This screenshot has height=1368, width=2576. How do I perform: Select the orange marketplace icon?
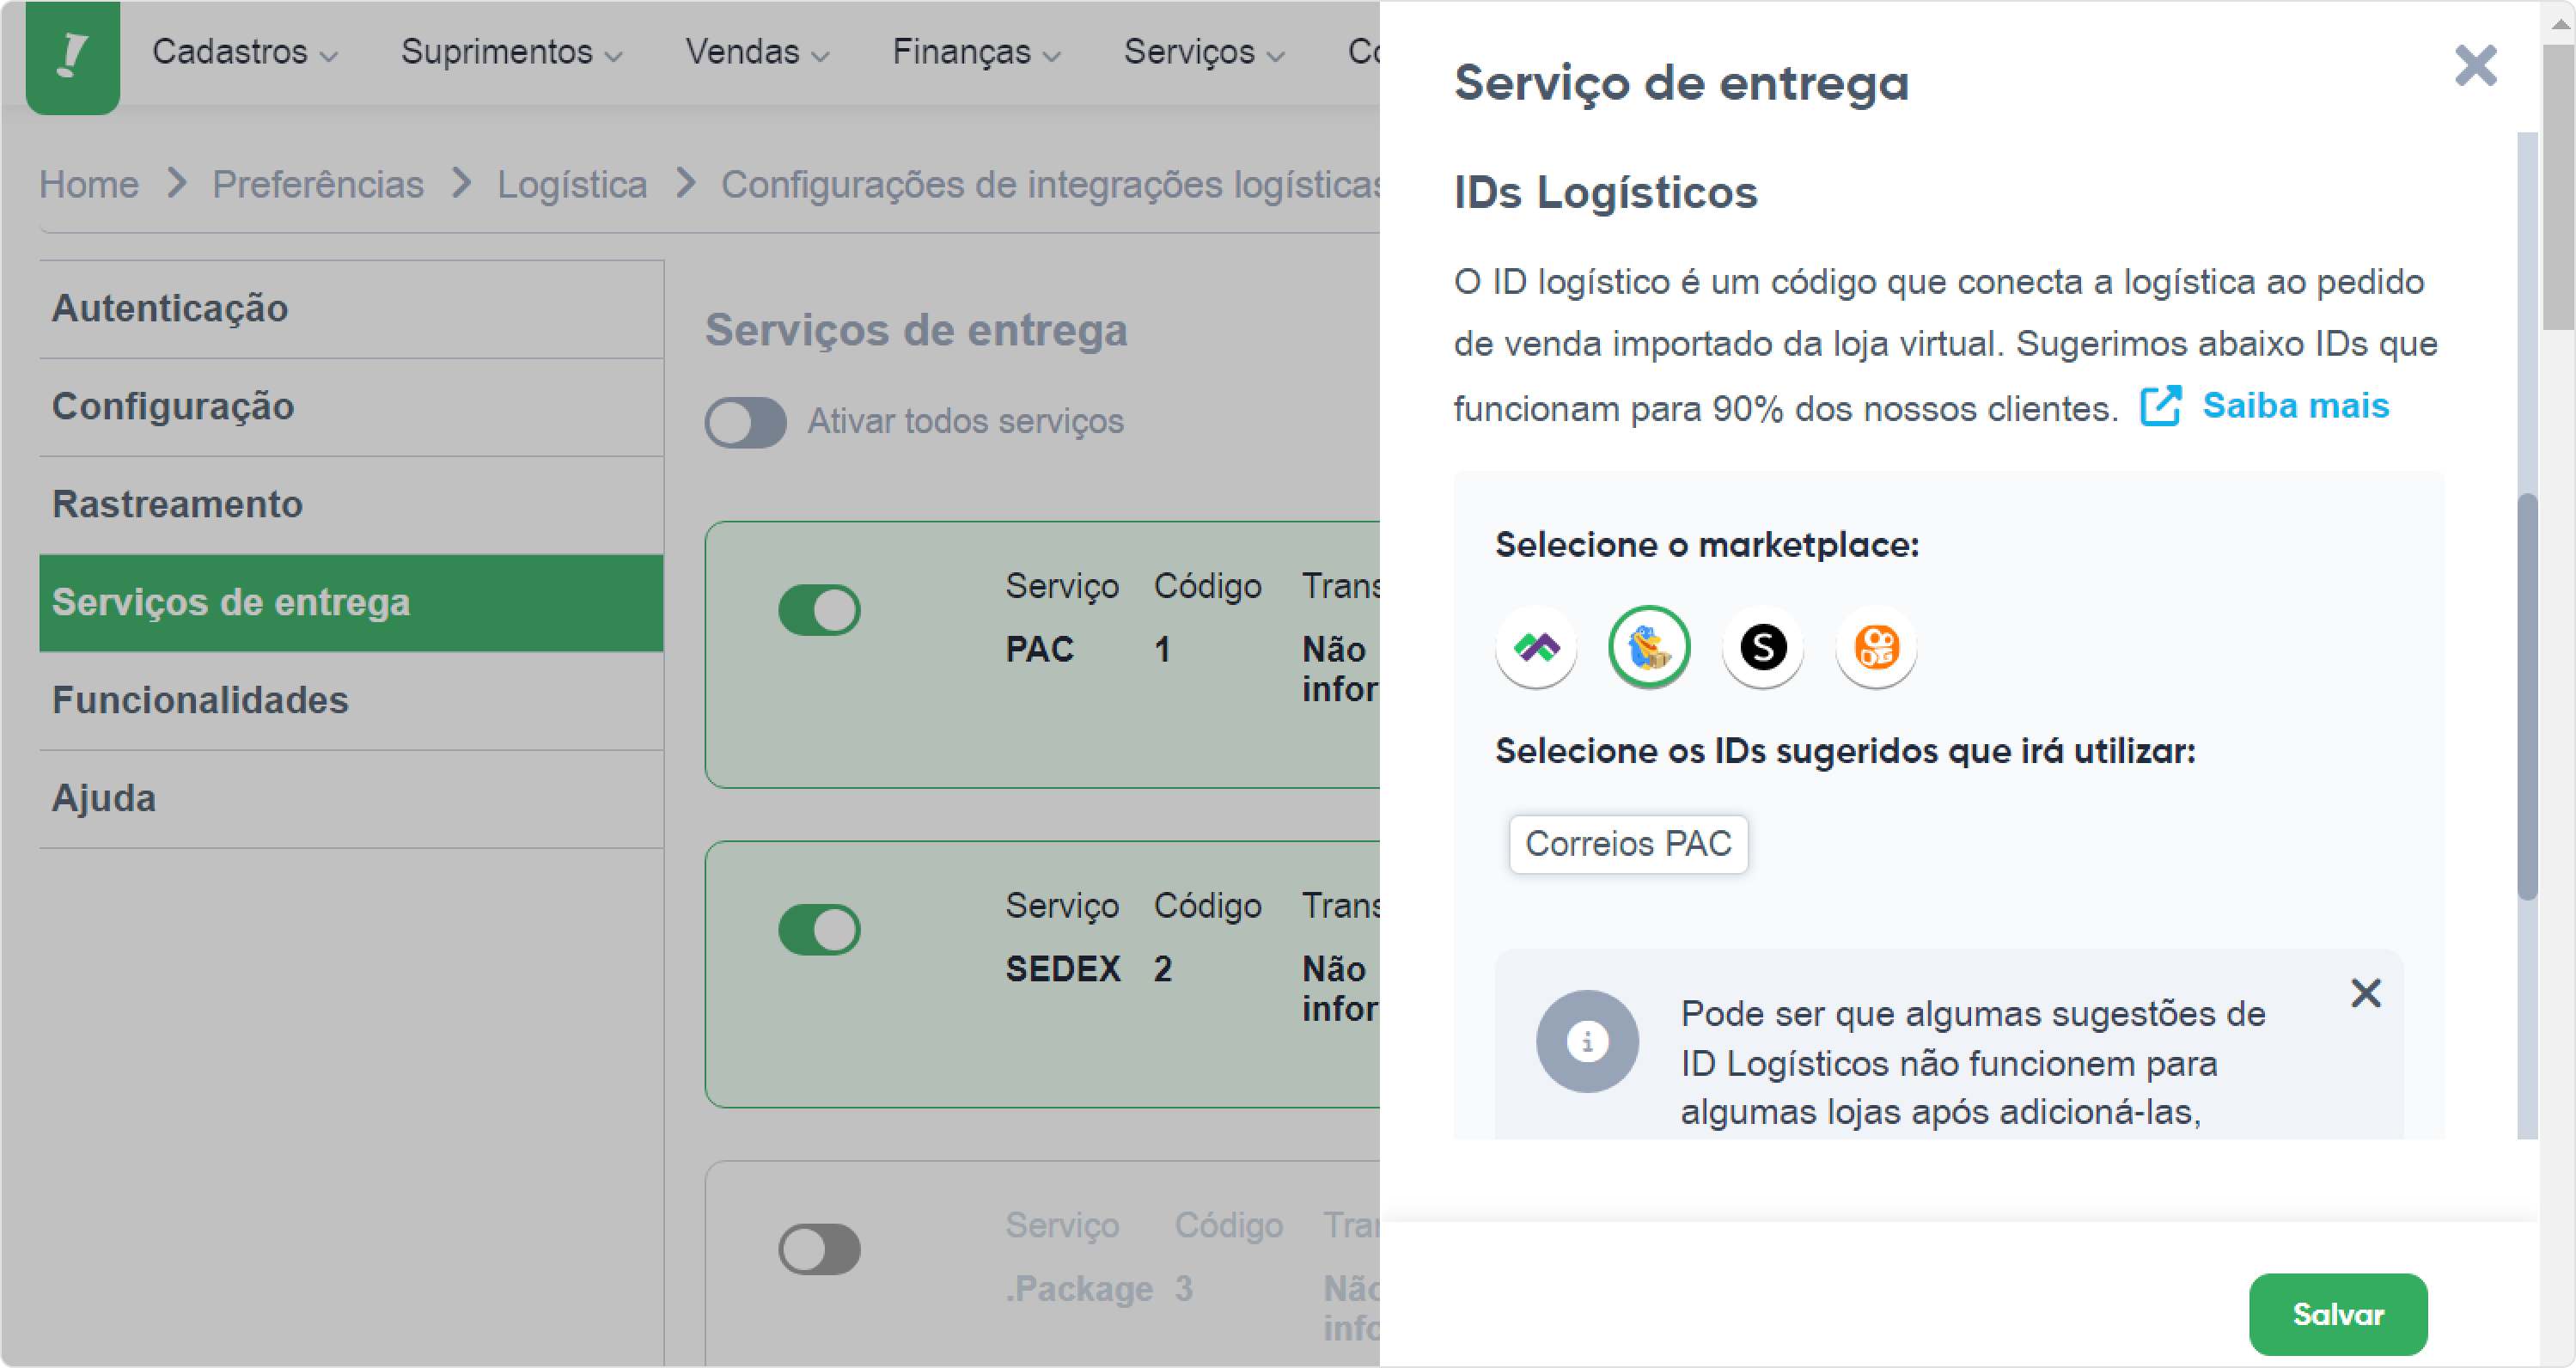pyautogui.click(x=1876, y=647)
